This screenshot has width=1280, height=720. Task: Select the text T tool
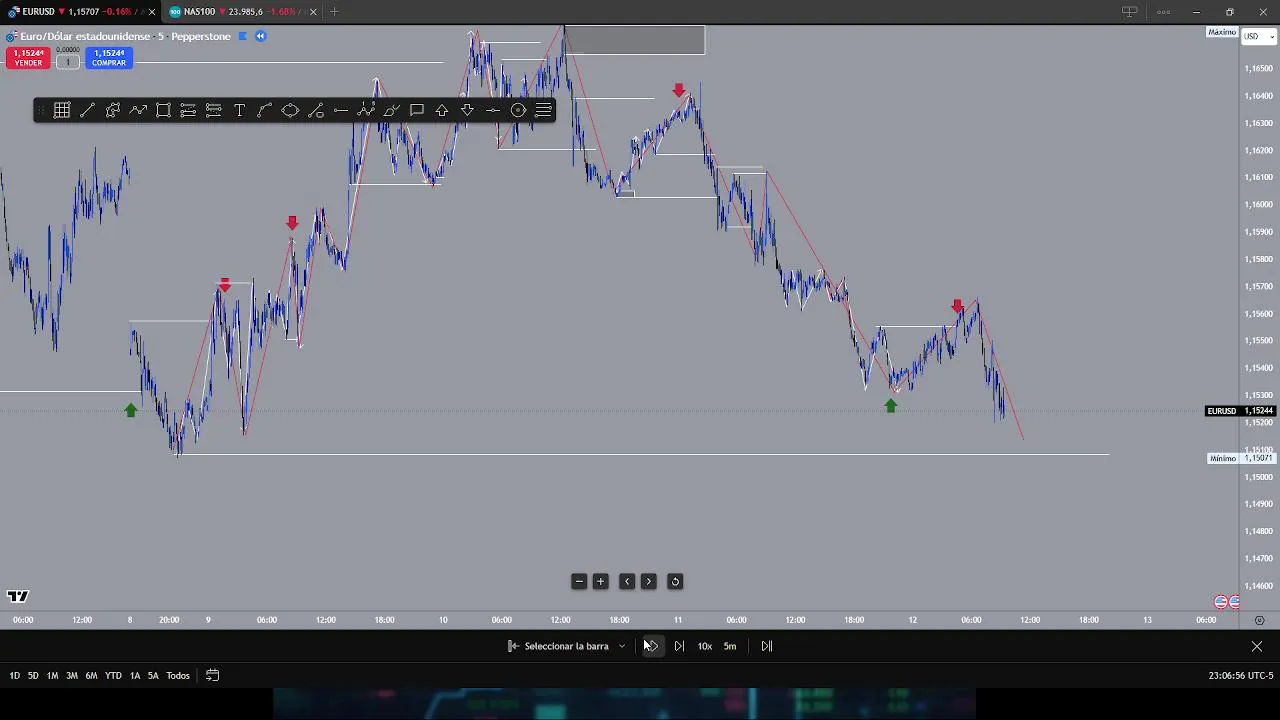point(239,110)
